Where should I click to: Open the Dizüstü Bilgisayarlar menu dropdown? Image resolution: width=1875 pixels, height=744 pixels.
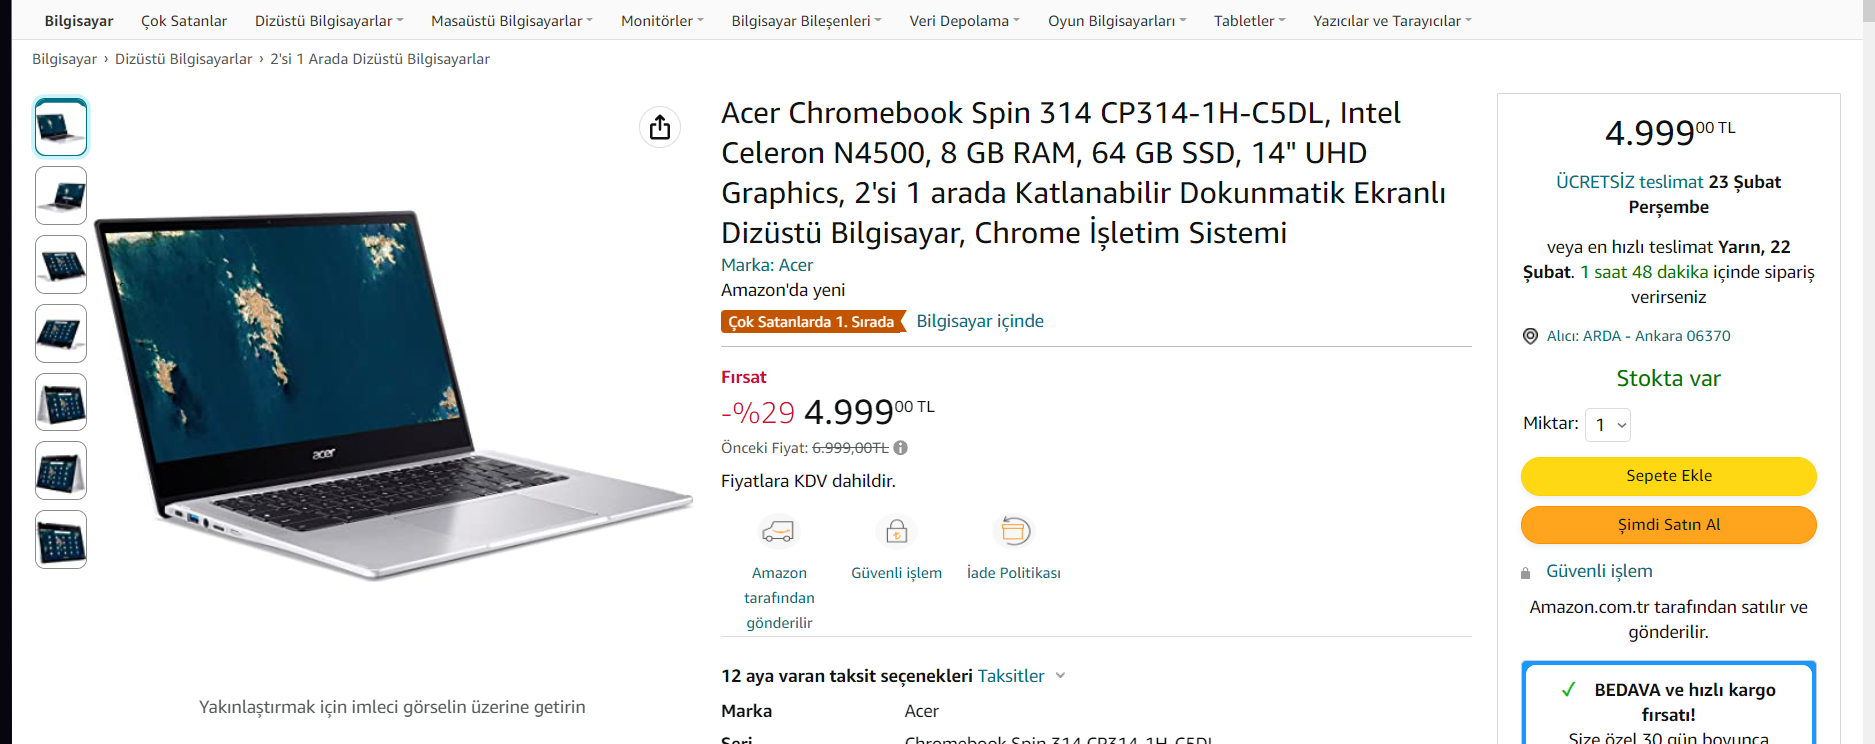coord(329,21)
